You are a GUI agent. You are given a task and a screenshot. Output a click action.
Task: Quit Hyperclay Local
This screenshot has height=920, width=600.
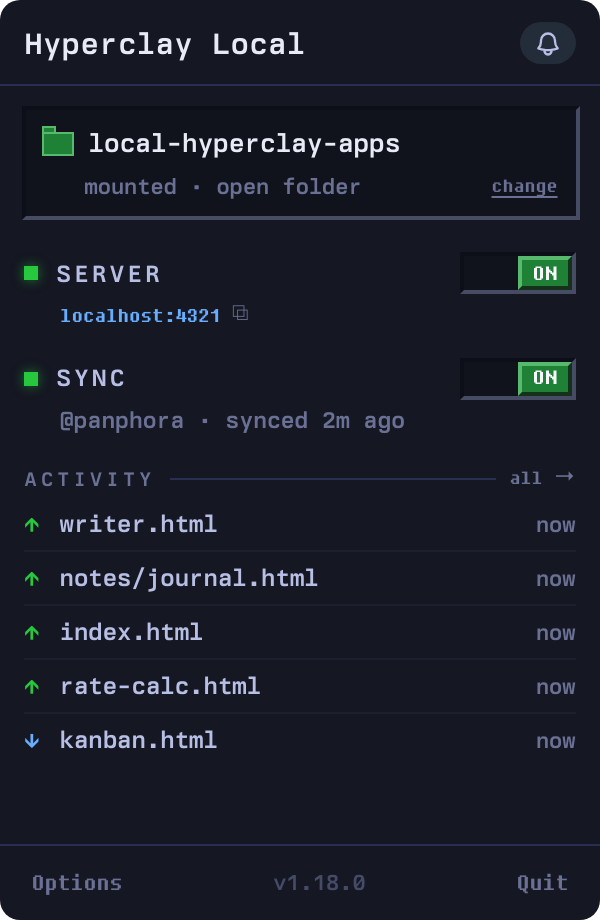pyautogui.click(x=542, y=883)
